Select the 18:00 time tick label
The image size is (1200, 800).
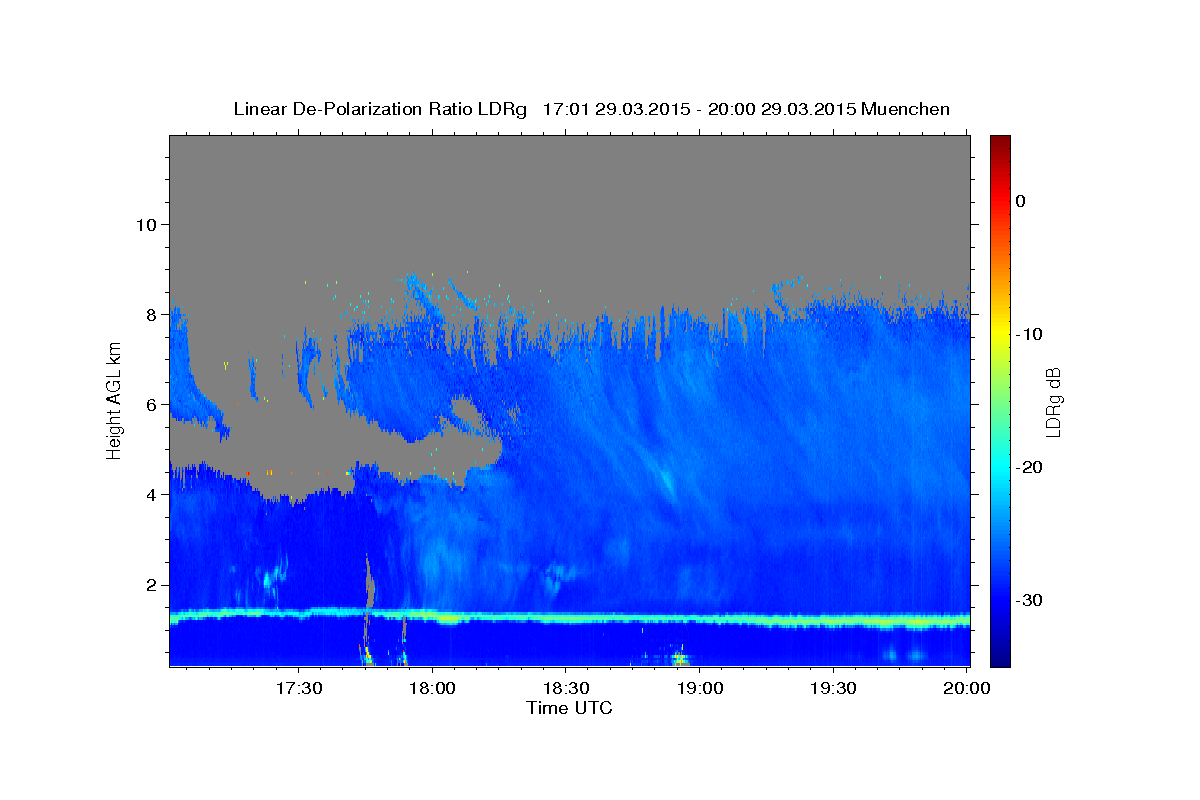432,689
